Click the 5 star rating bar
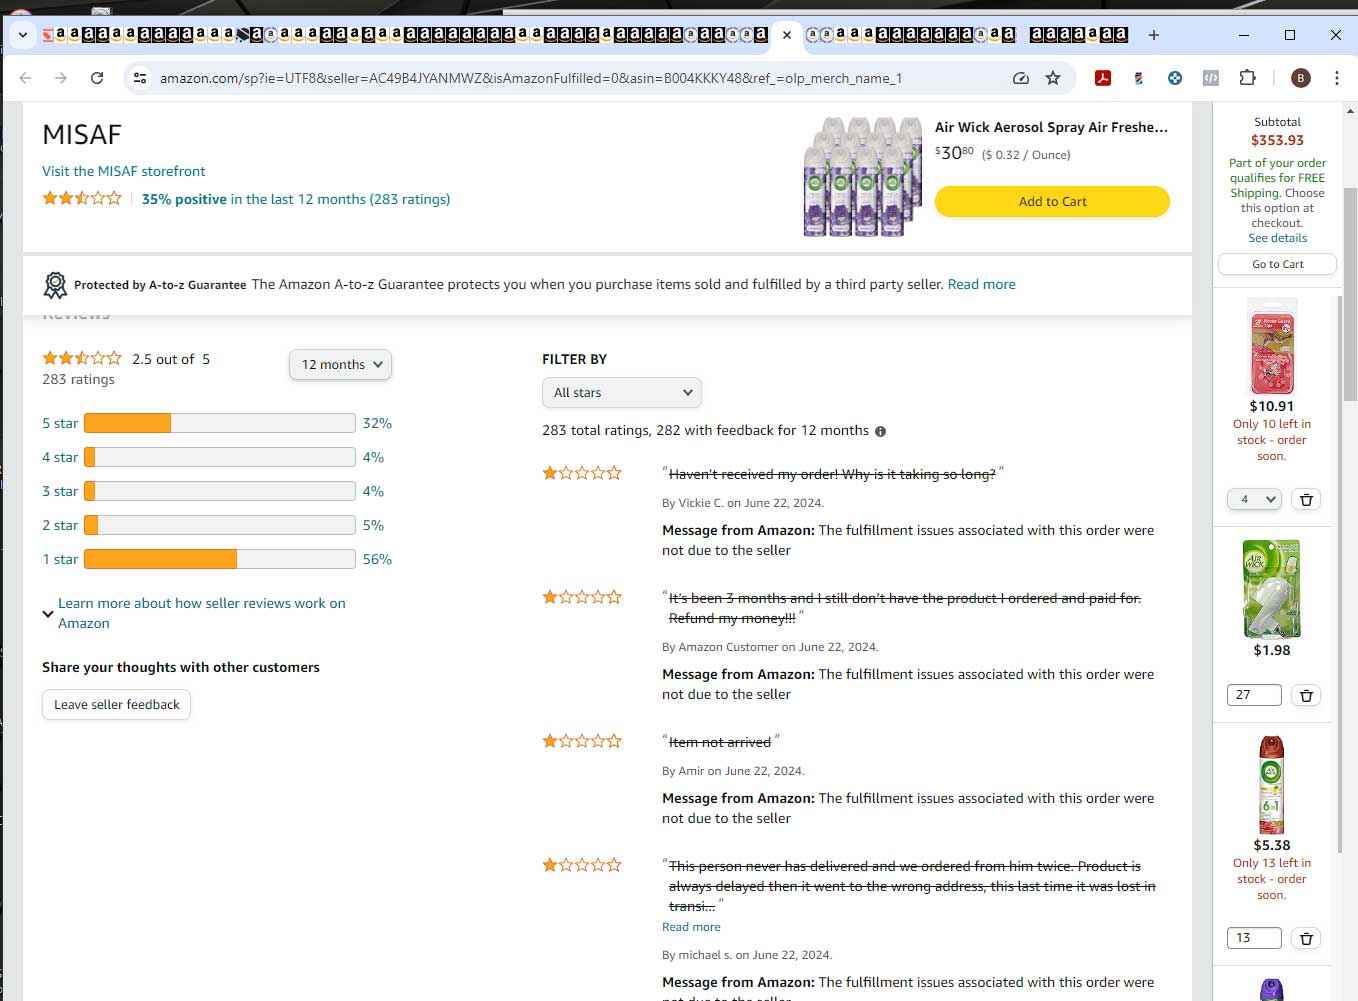Screen dimensions: 1358x1001 (x=220, y=423)
